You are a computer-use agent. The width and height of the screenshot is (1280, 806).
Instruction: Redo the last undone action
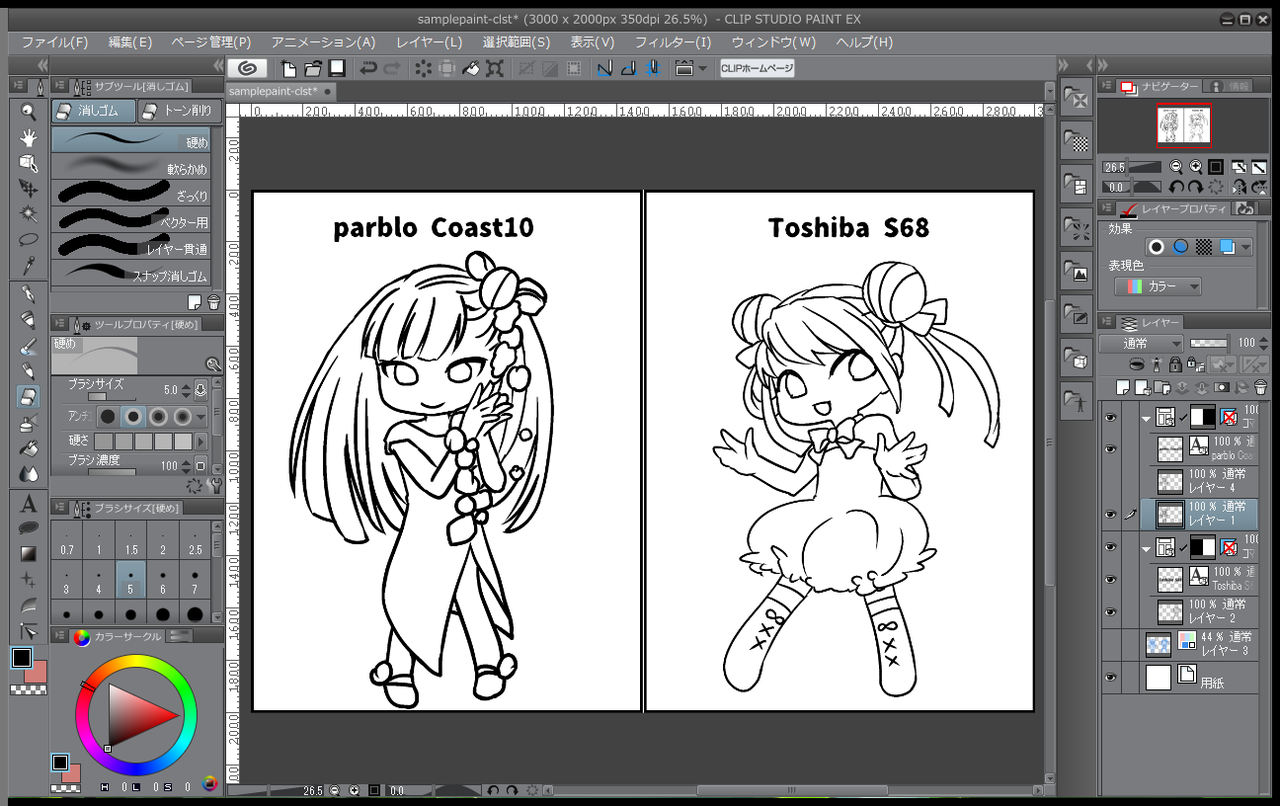pos(392,68)
